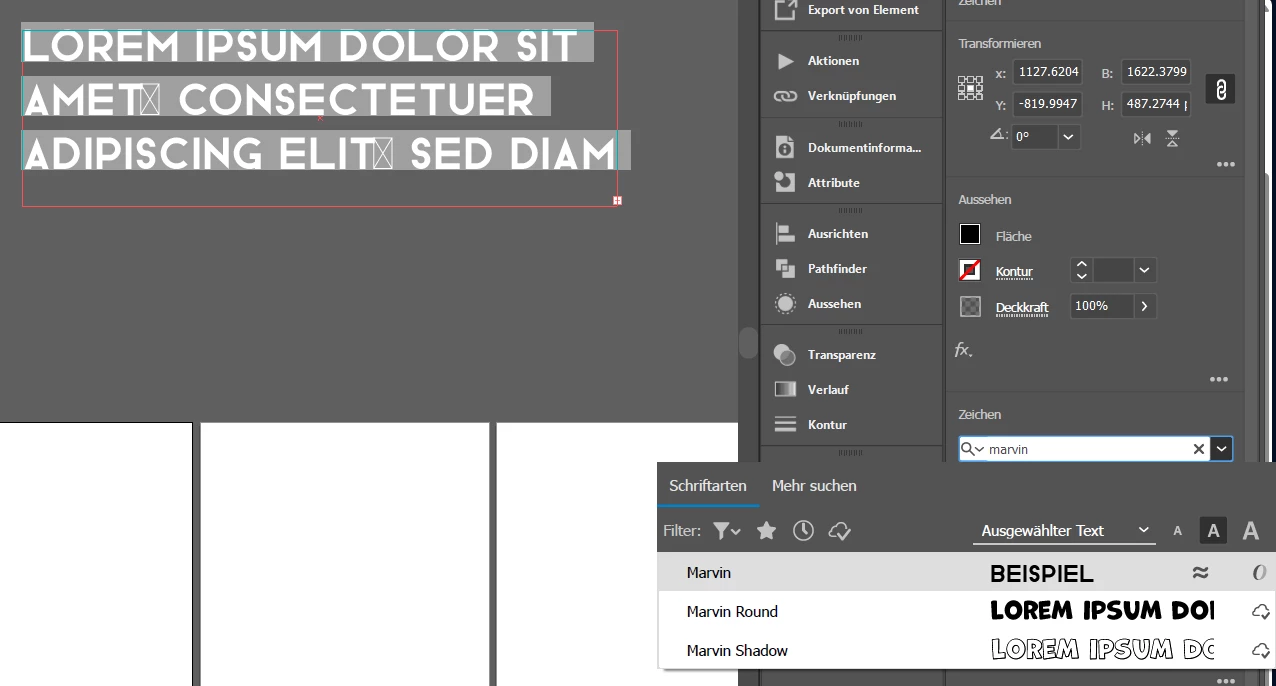Select the Marvin Shadow font
Viewport: 1276px width, 686px height.
click(x=966, y=650)
